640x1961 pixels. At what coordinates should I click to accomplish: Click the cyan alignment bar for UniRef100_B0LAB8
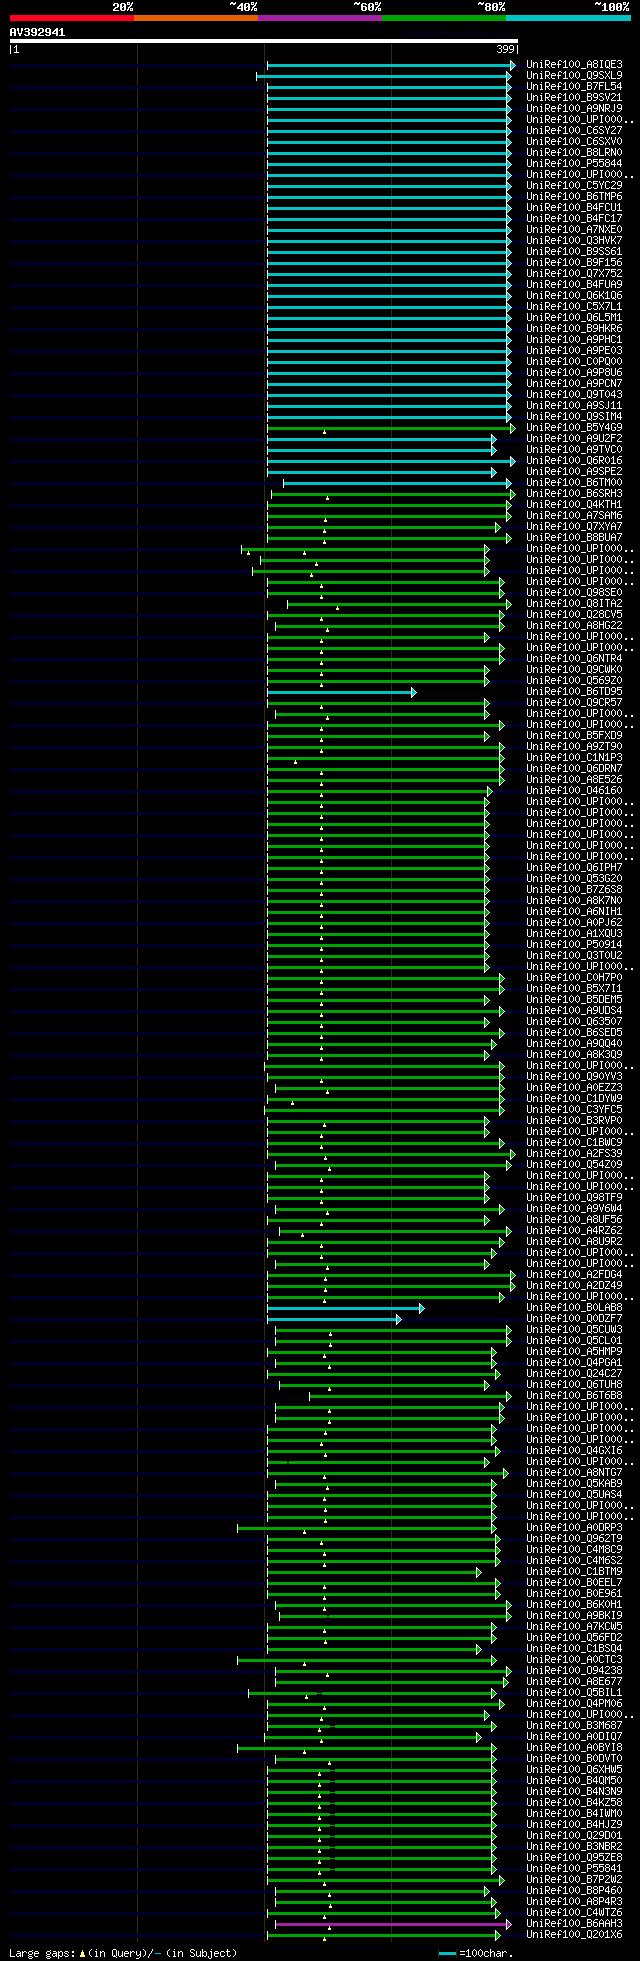tap(345, 1308)
